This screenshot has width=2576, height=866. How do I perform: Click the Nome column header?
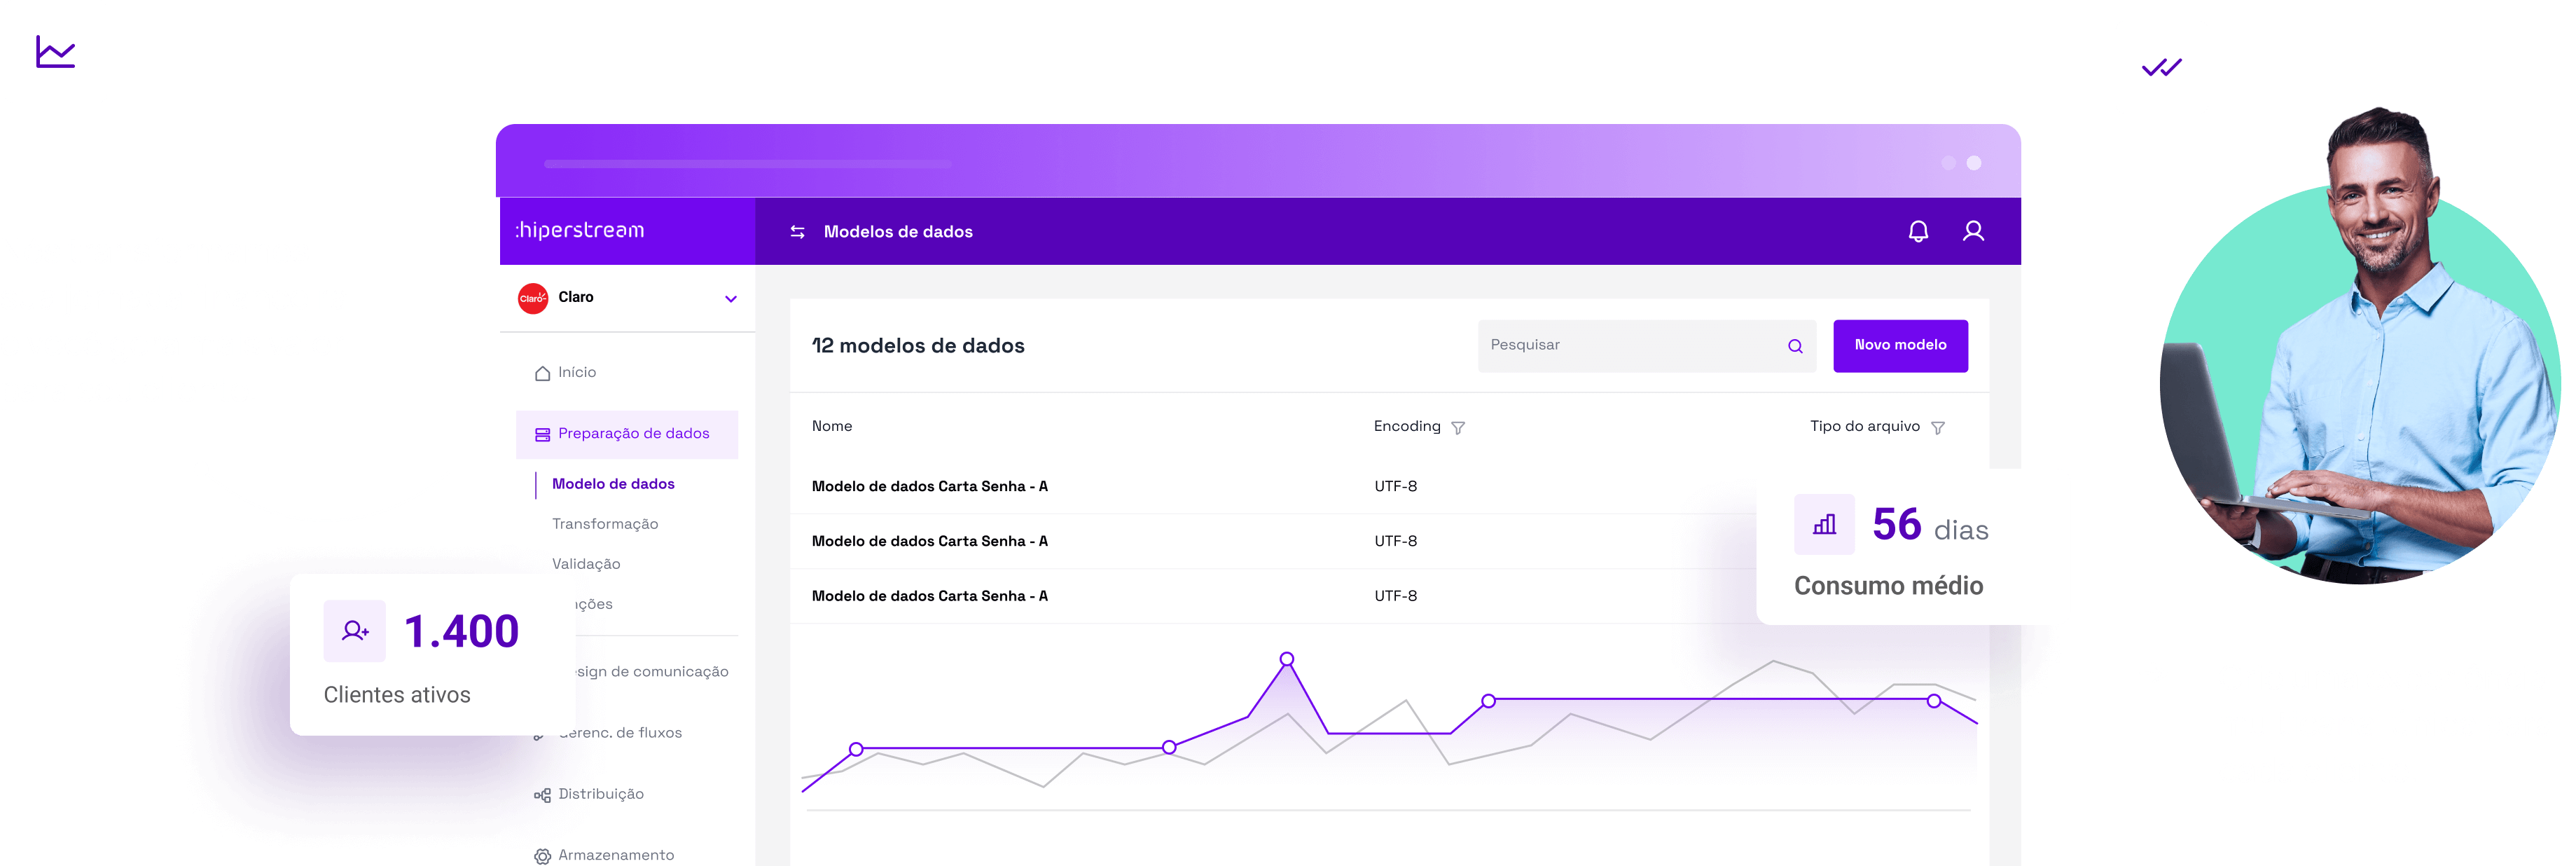coord(832,427)
